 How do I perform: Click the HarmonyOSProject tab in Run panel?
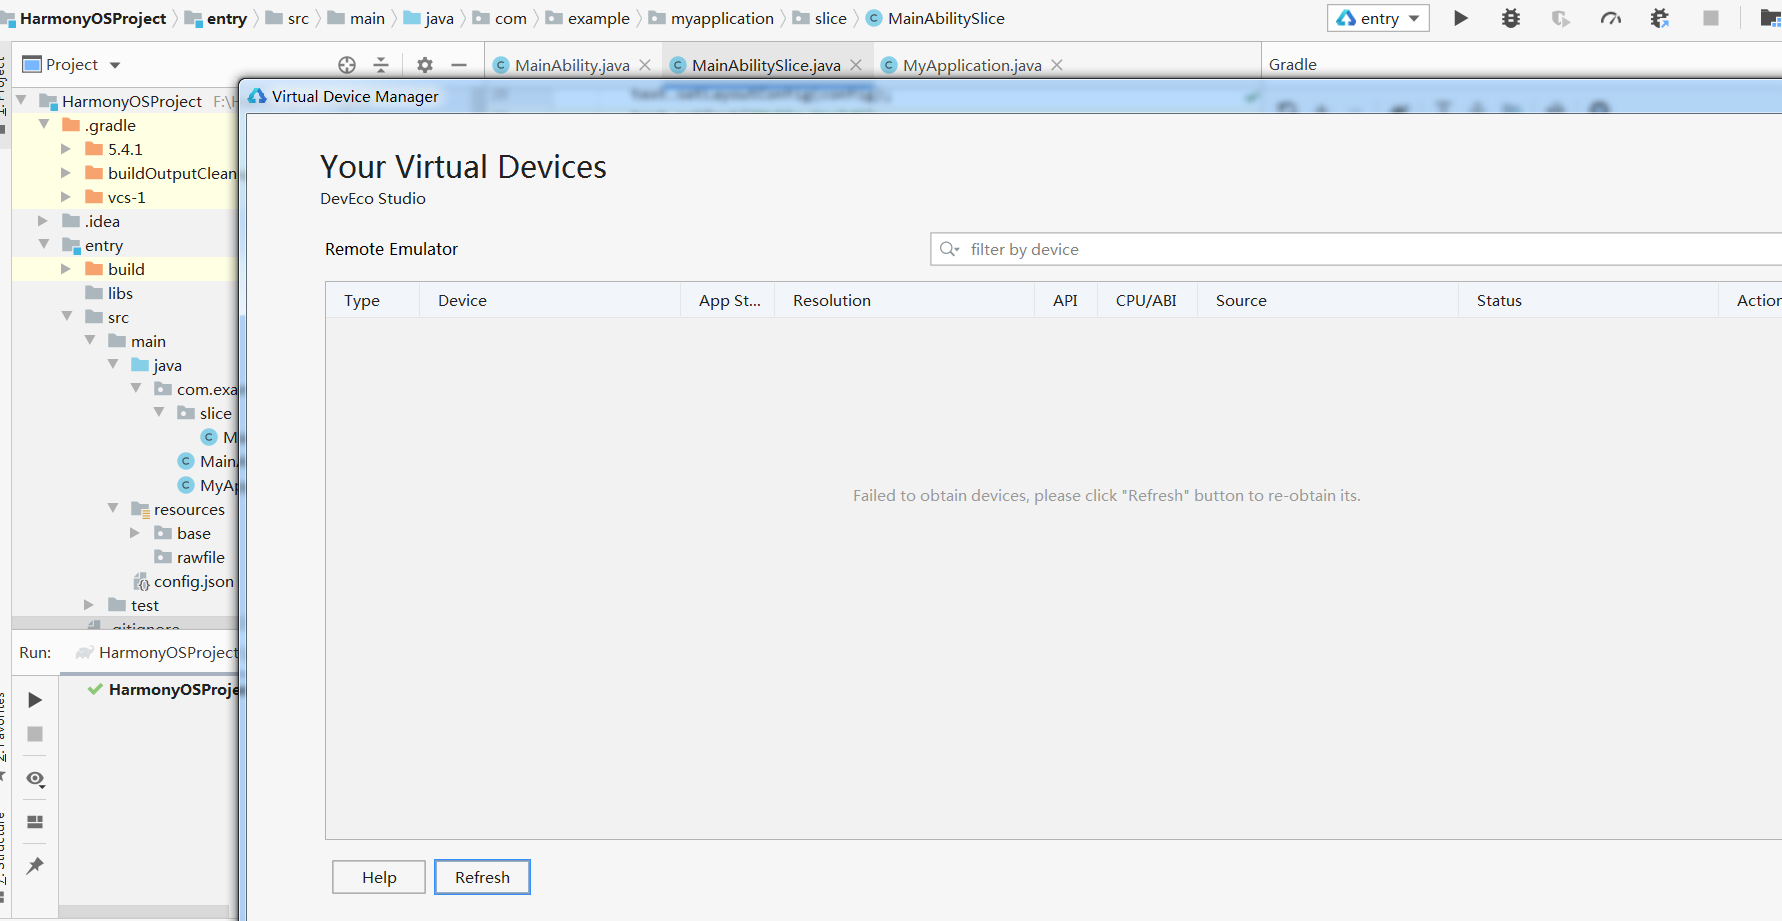pos(157,652)
